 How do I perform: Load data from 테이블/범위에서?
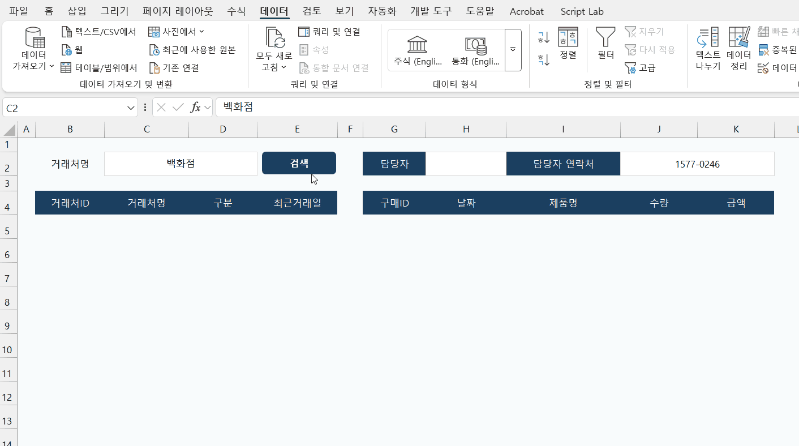98,68
